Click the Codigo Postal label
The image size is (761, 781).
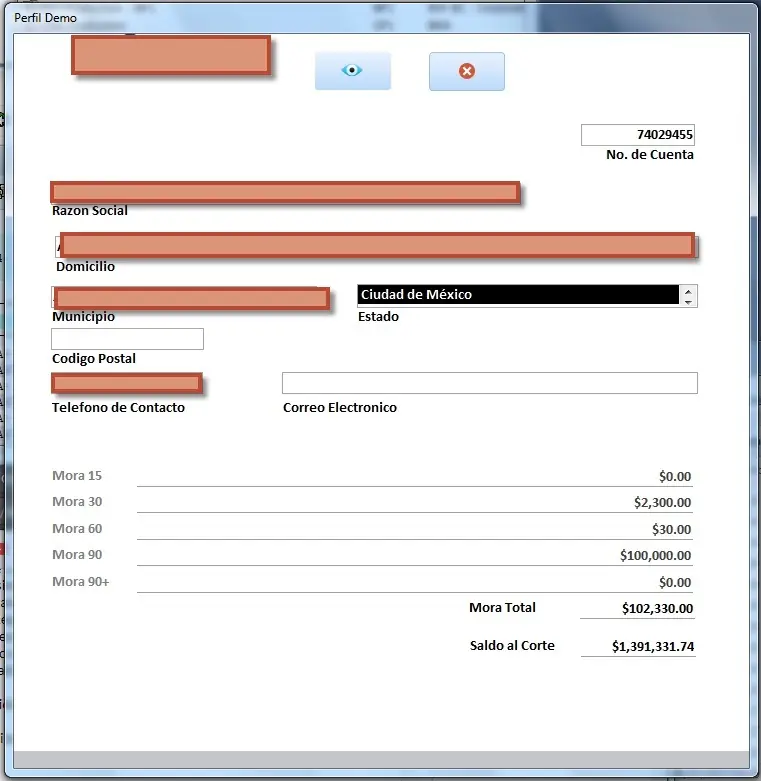point(94,359)
